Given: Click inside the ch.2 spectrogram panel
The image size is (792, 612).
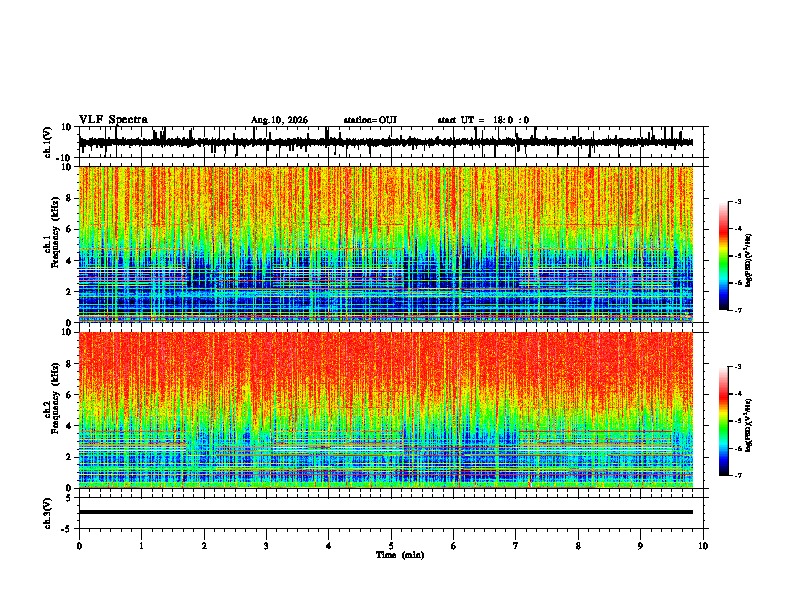Looking at the screenshot, I should click(386, 410).
